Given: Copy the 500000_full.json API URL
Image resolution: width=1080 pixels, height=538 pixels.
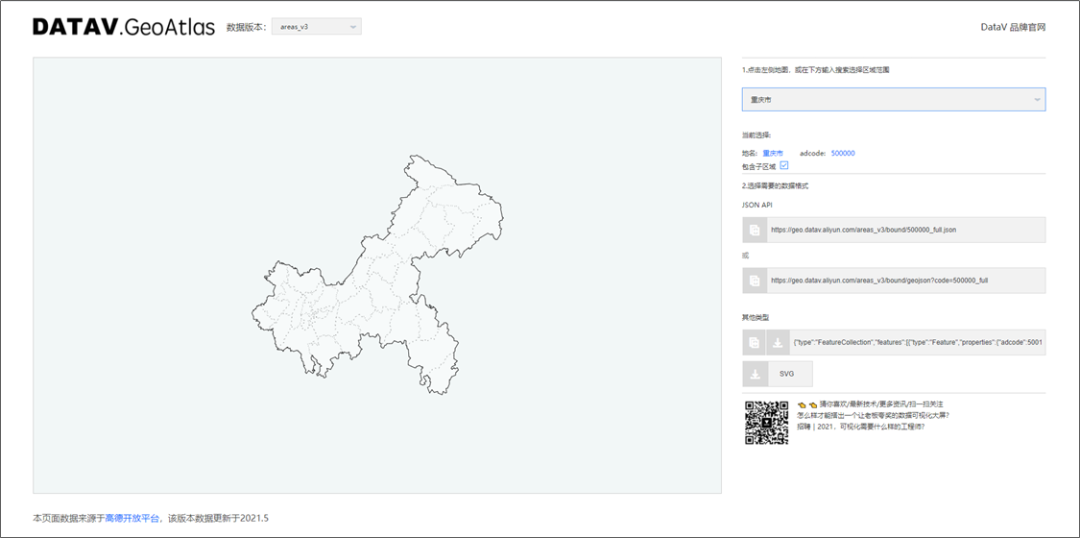Looking at the screenshot, I should (x=754, y=230).
